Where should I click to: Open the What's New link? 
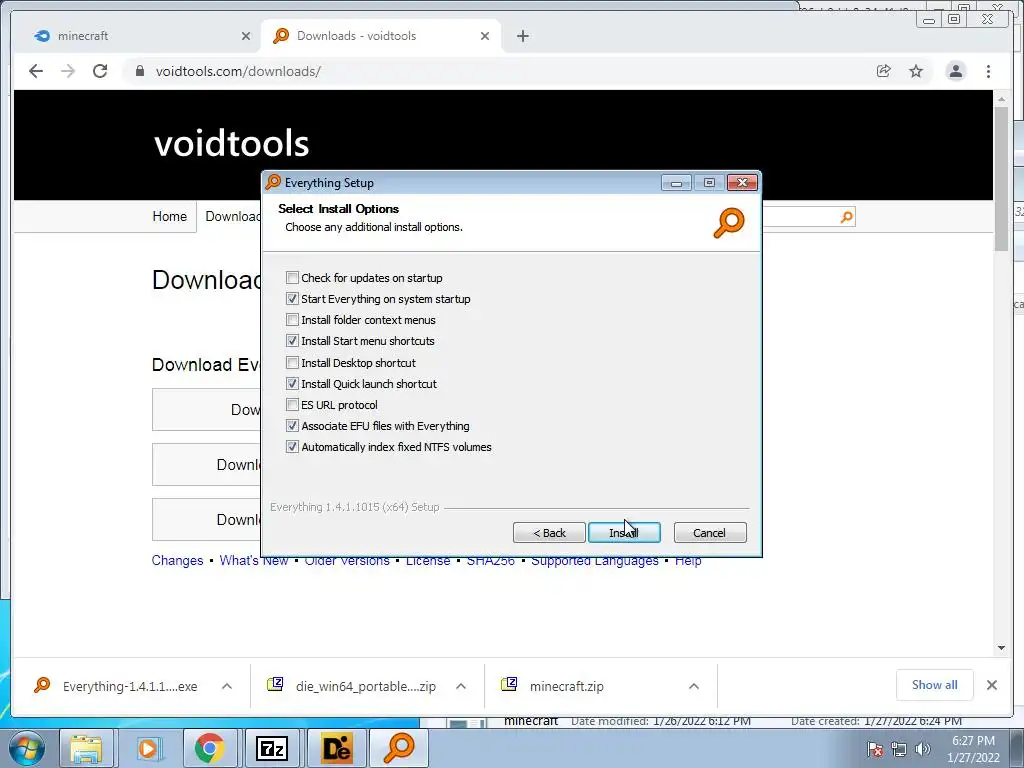(x=253, y=560)
